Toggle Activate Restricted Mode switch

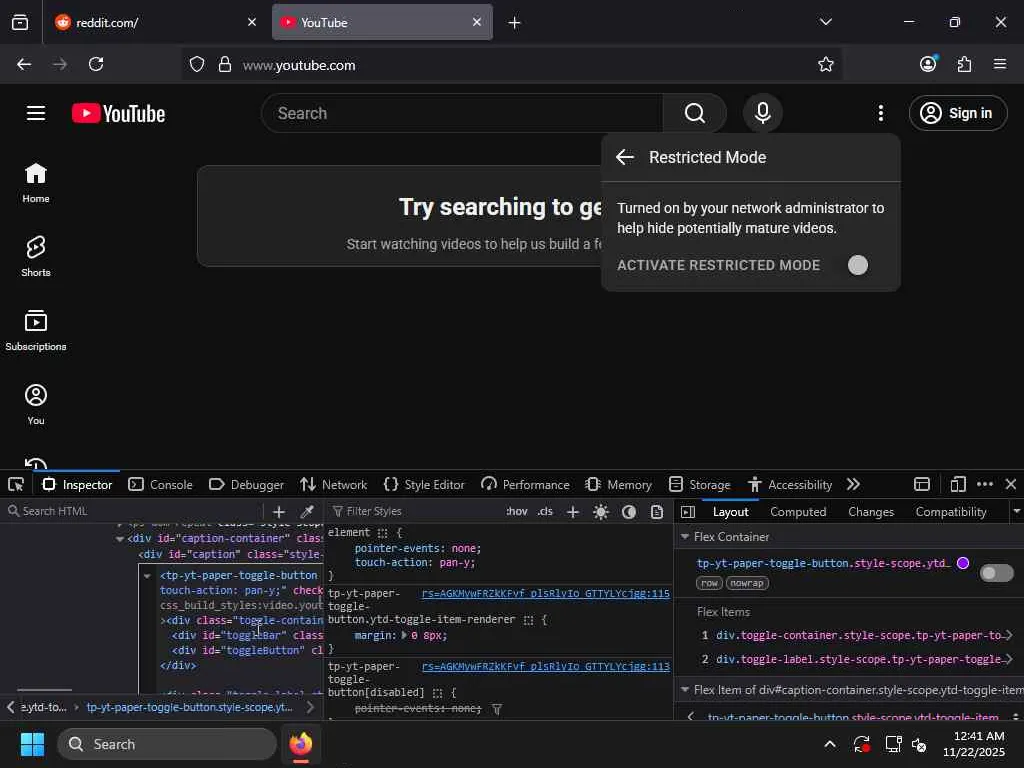pyautogui.click(x=857, y=264)
